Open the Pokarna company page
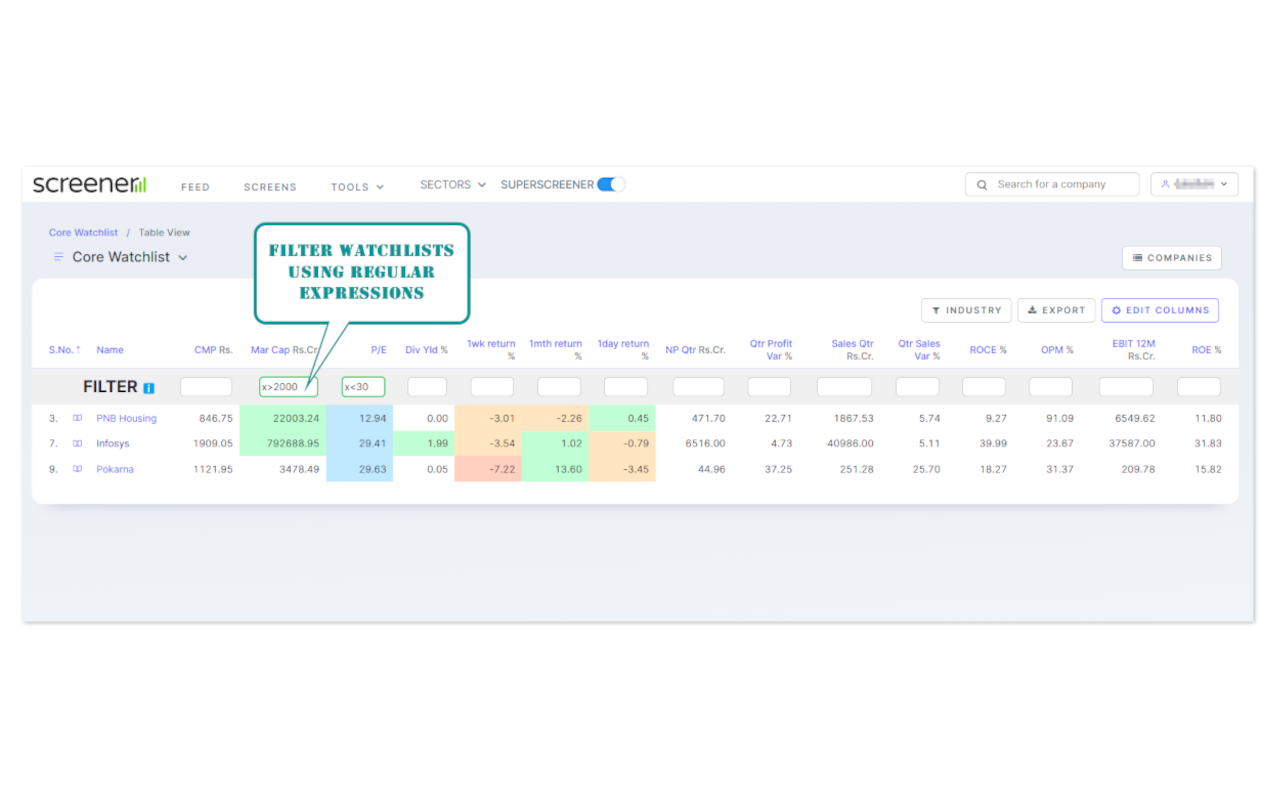 click(x=115, y=469)
